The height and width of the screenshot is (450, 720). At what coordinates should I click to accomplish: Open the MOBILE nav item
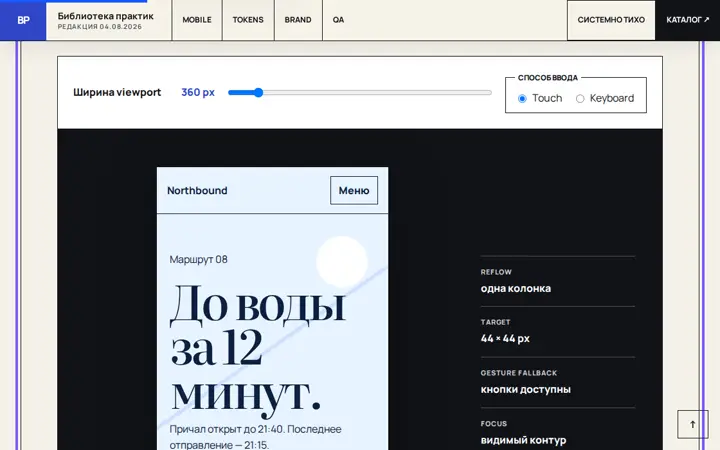coord(197,20)
